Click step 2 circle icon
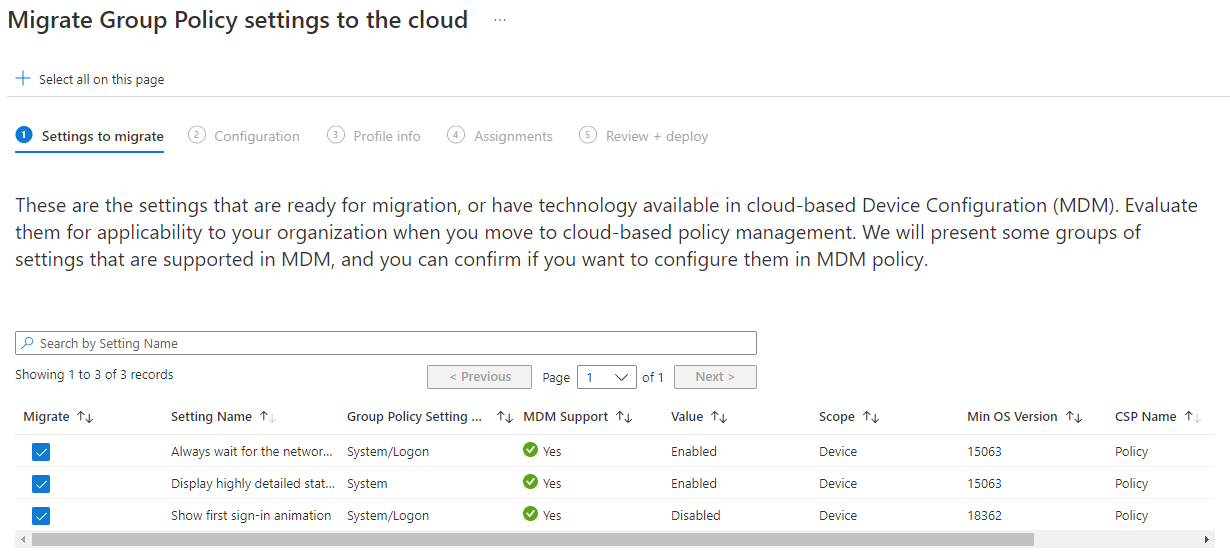Screen dimensions: 1230x554 [197, 135]
